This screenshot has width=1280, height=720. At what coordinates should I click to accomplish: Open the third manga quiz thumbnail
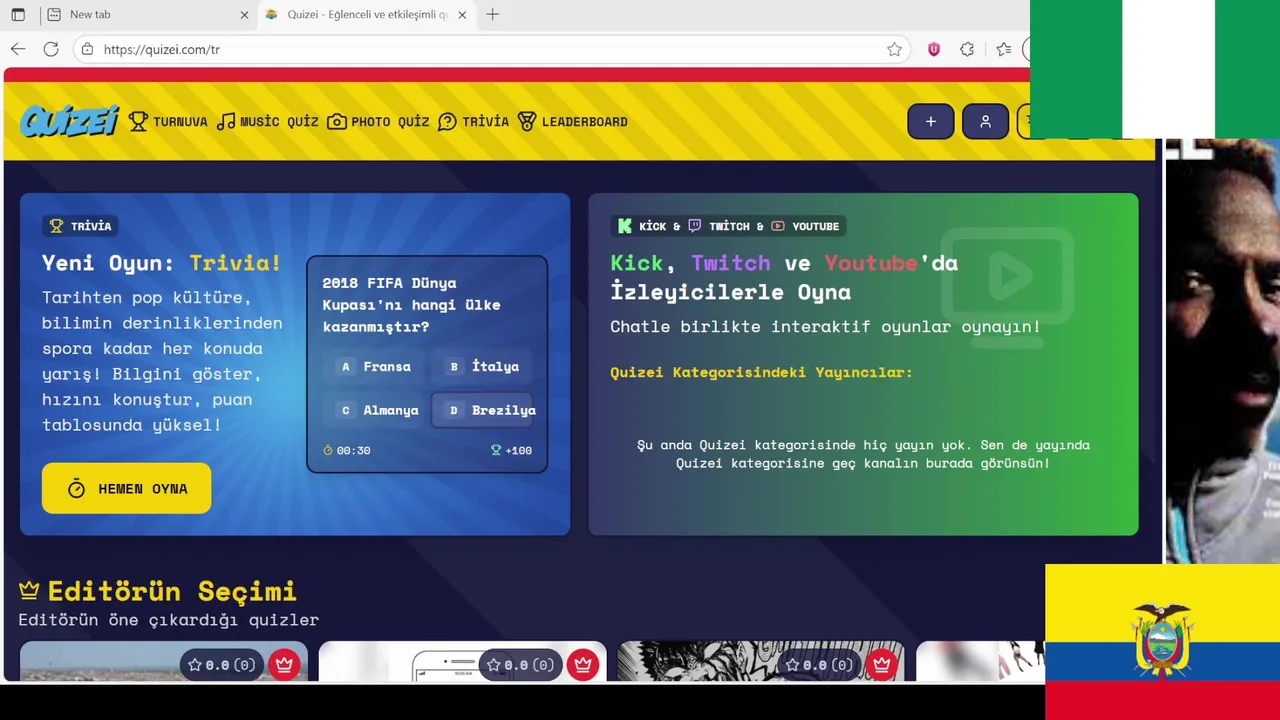761,661
